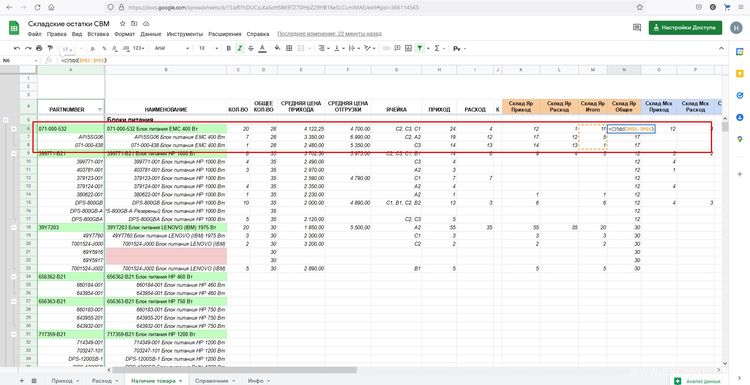Open the last edit history link
Image resolution: width=750 pixels, height=385 pixels.
coord(330,34)
